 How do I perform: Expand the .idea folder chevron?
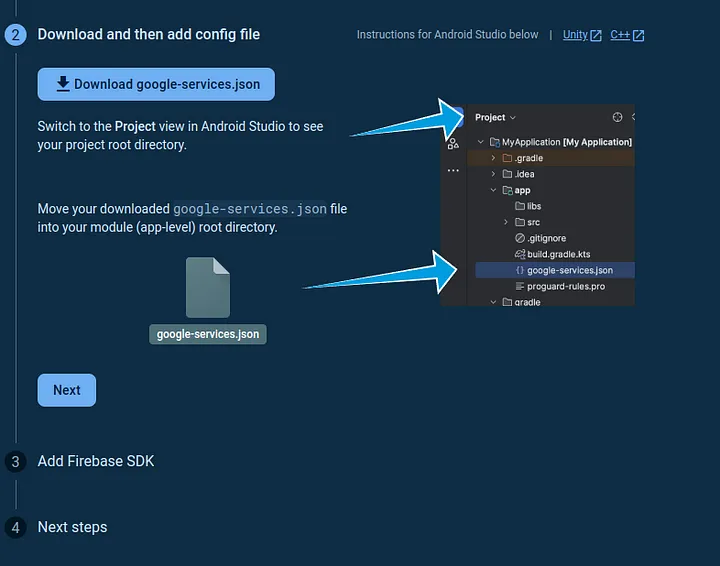493,174
